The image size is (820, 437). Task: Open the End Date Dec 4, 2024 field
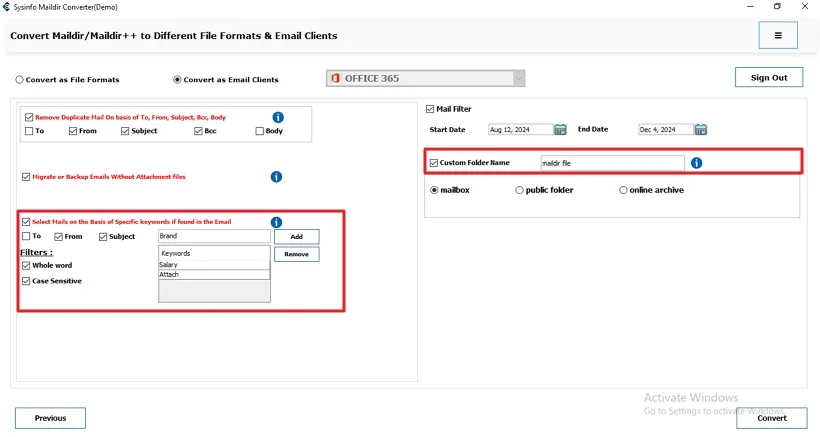coord(665,129)
